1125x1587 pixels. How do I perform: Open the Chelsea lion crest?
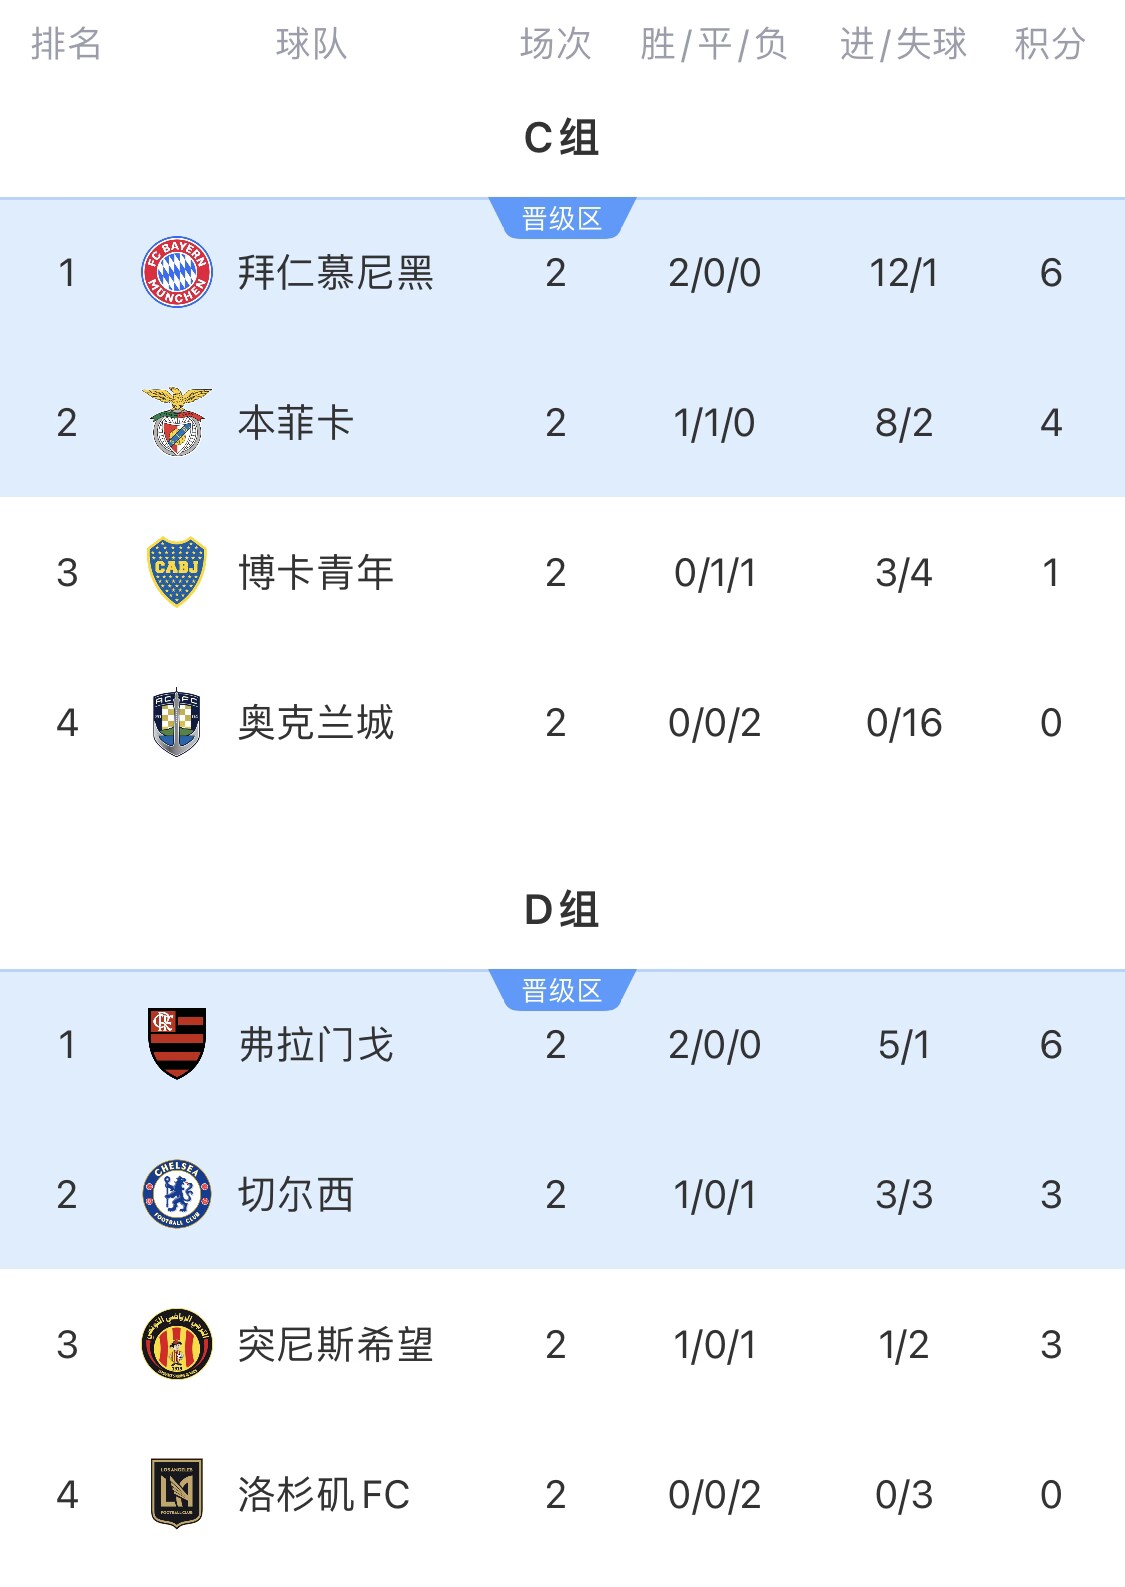point(177,1194)
